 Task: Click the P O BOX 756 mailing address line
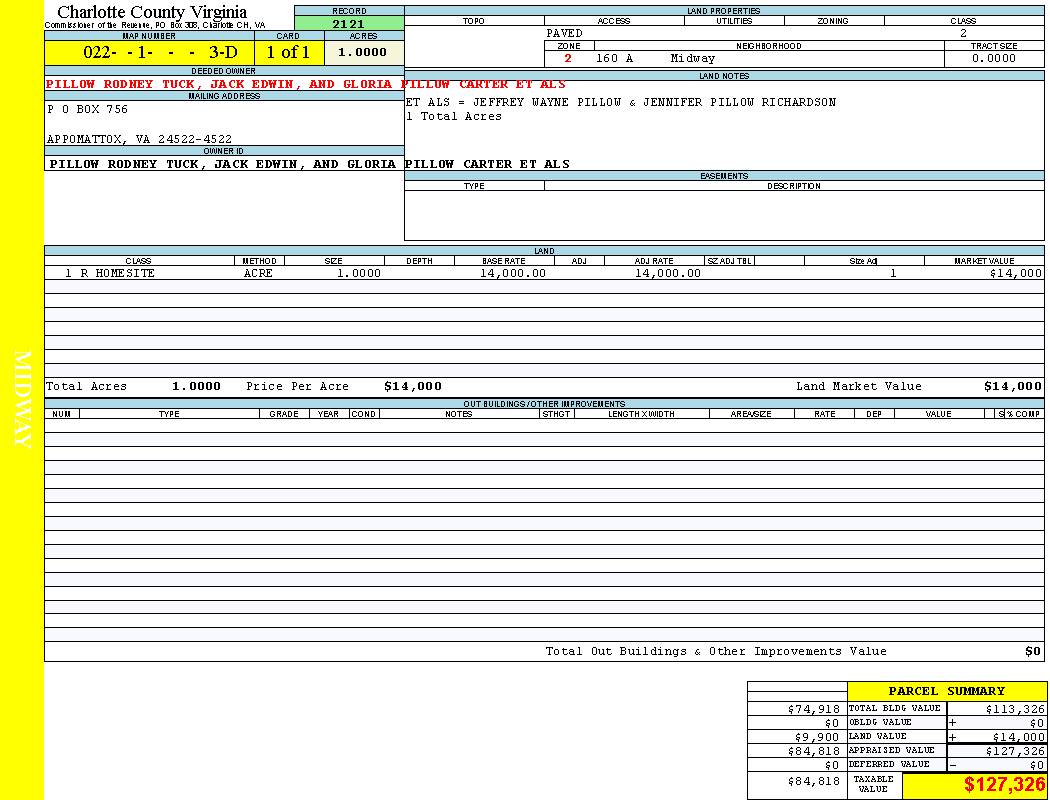tap(88, 109)
